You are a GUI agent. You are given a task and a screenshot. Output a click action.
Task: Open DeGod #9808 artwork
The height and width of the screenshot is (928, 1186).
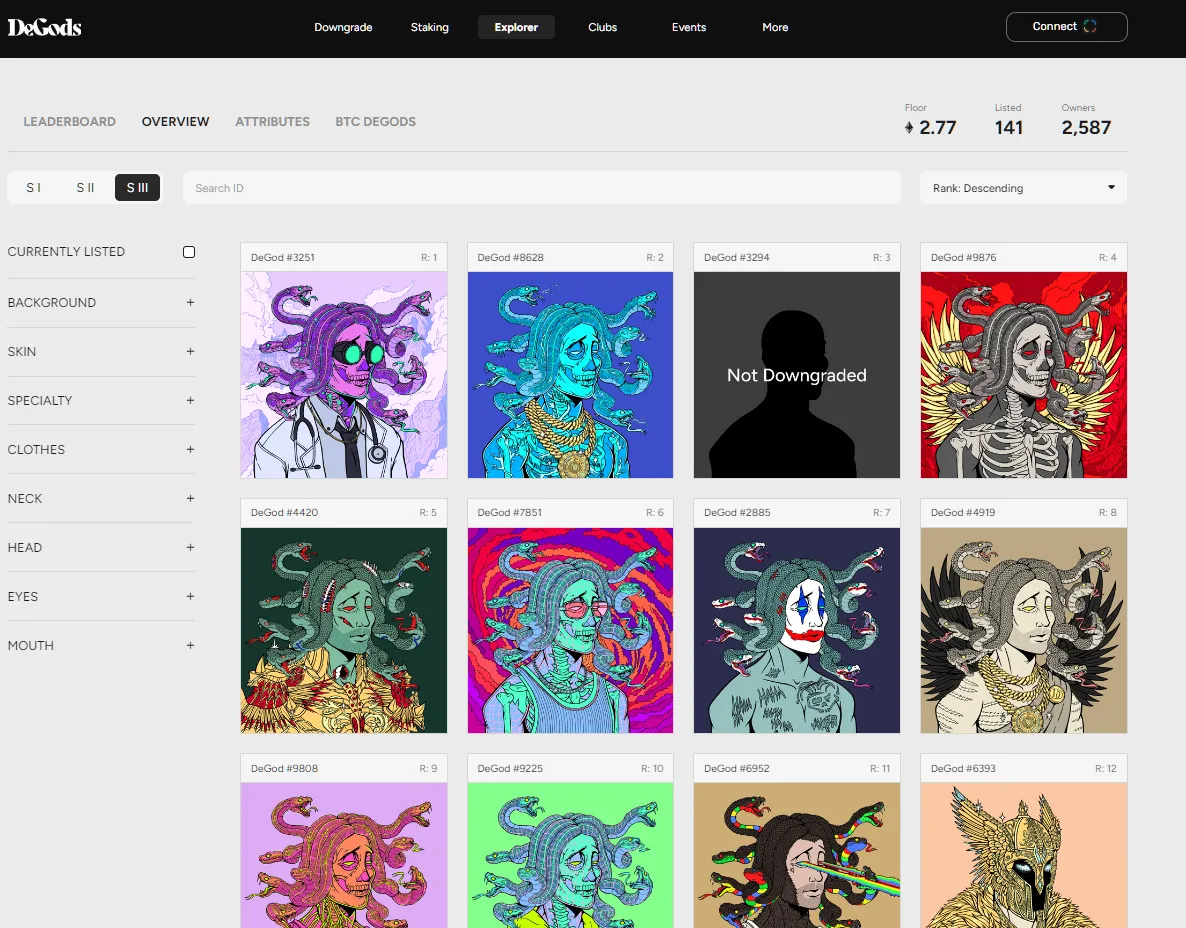[x=344, y=855]
